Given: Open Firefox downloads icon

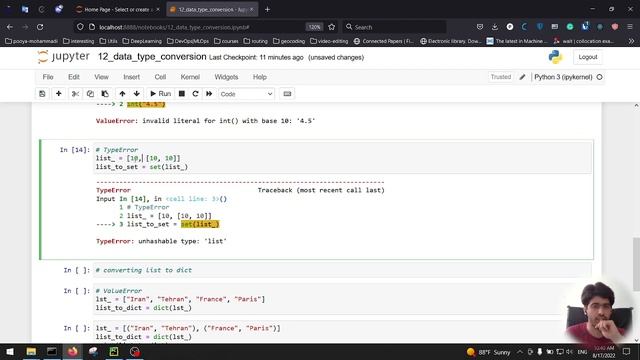Looking at the screenshot, I should coord(495,27).
